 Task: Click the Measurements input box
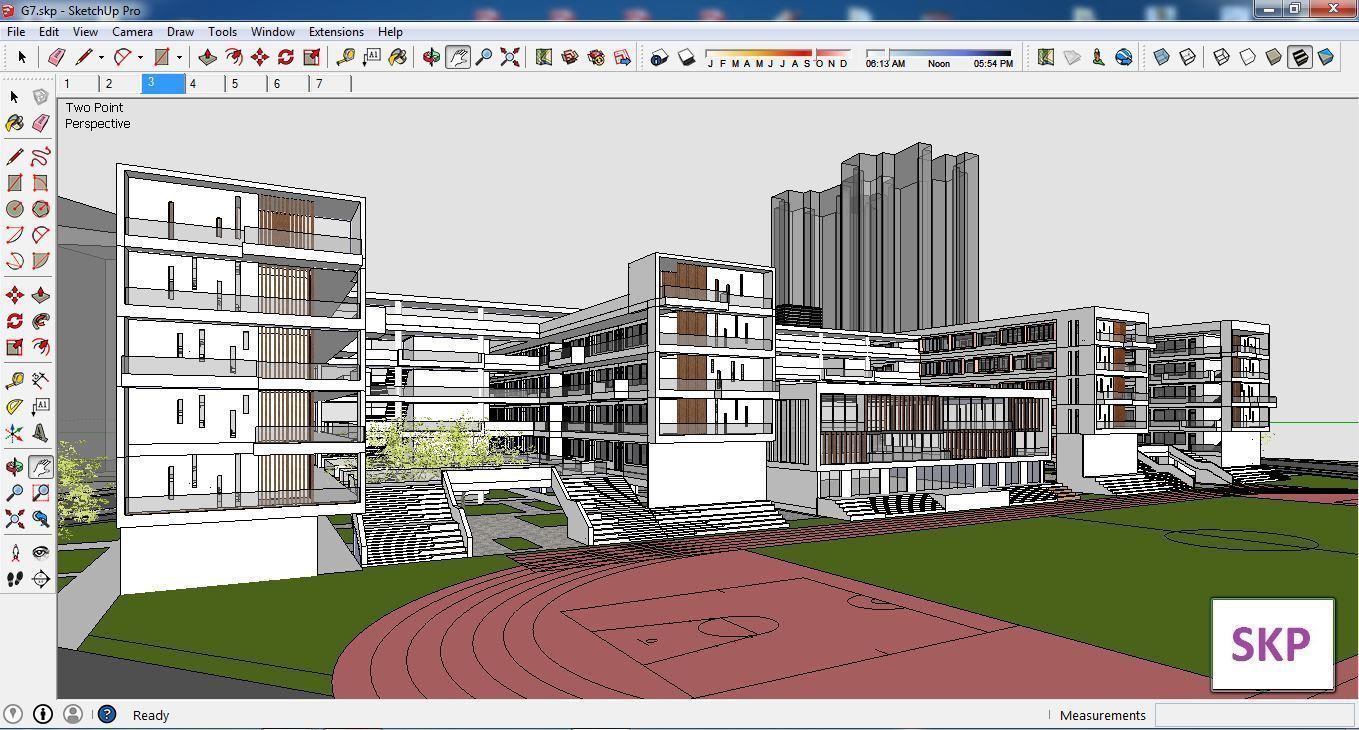pos(1254,715)
